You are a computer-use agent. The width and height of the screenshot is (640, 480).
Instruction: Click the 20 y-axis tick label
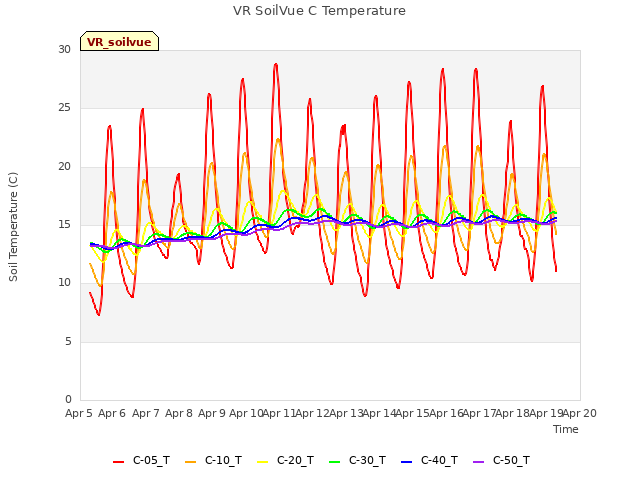pyautogui.click(x=64, y=166)
